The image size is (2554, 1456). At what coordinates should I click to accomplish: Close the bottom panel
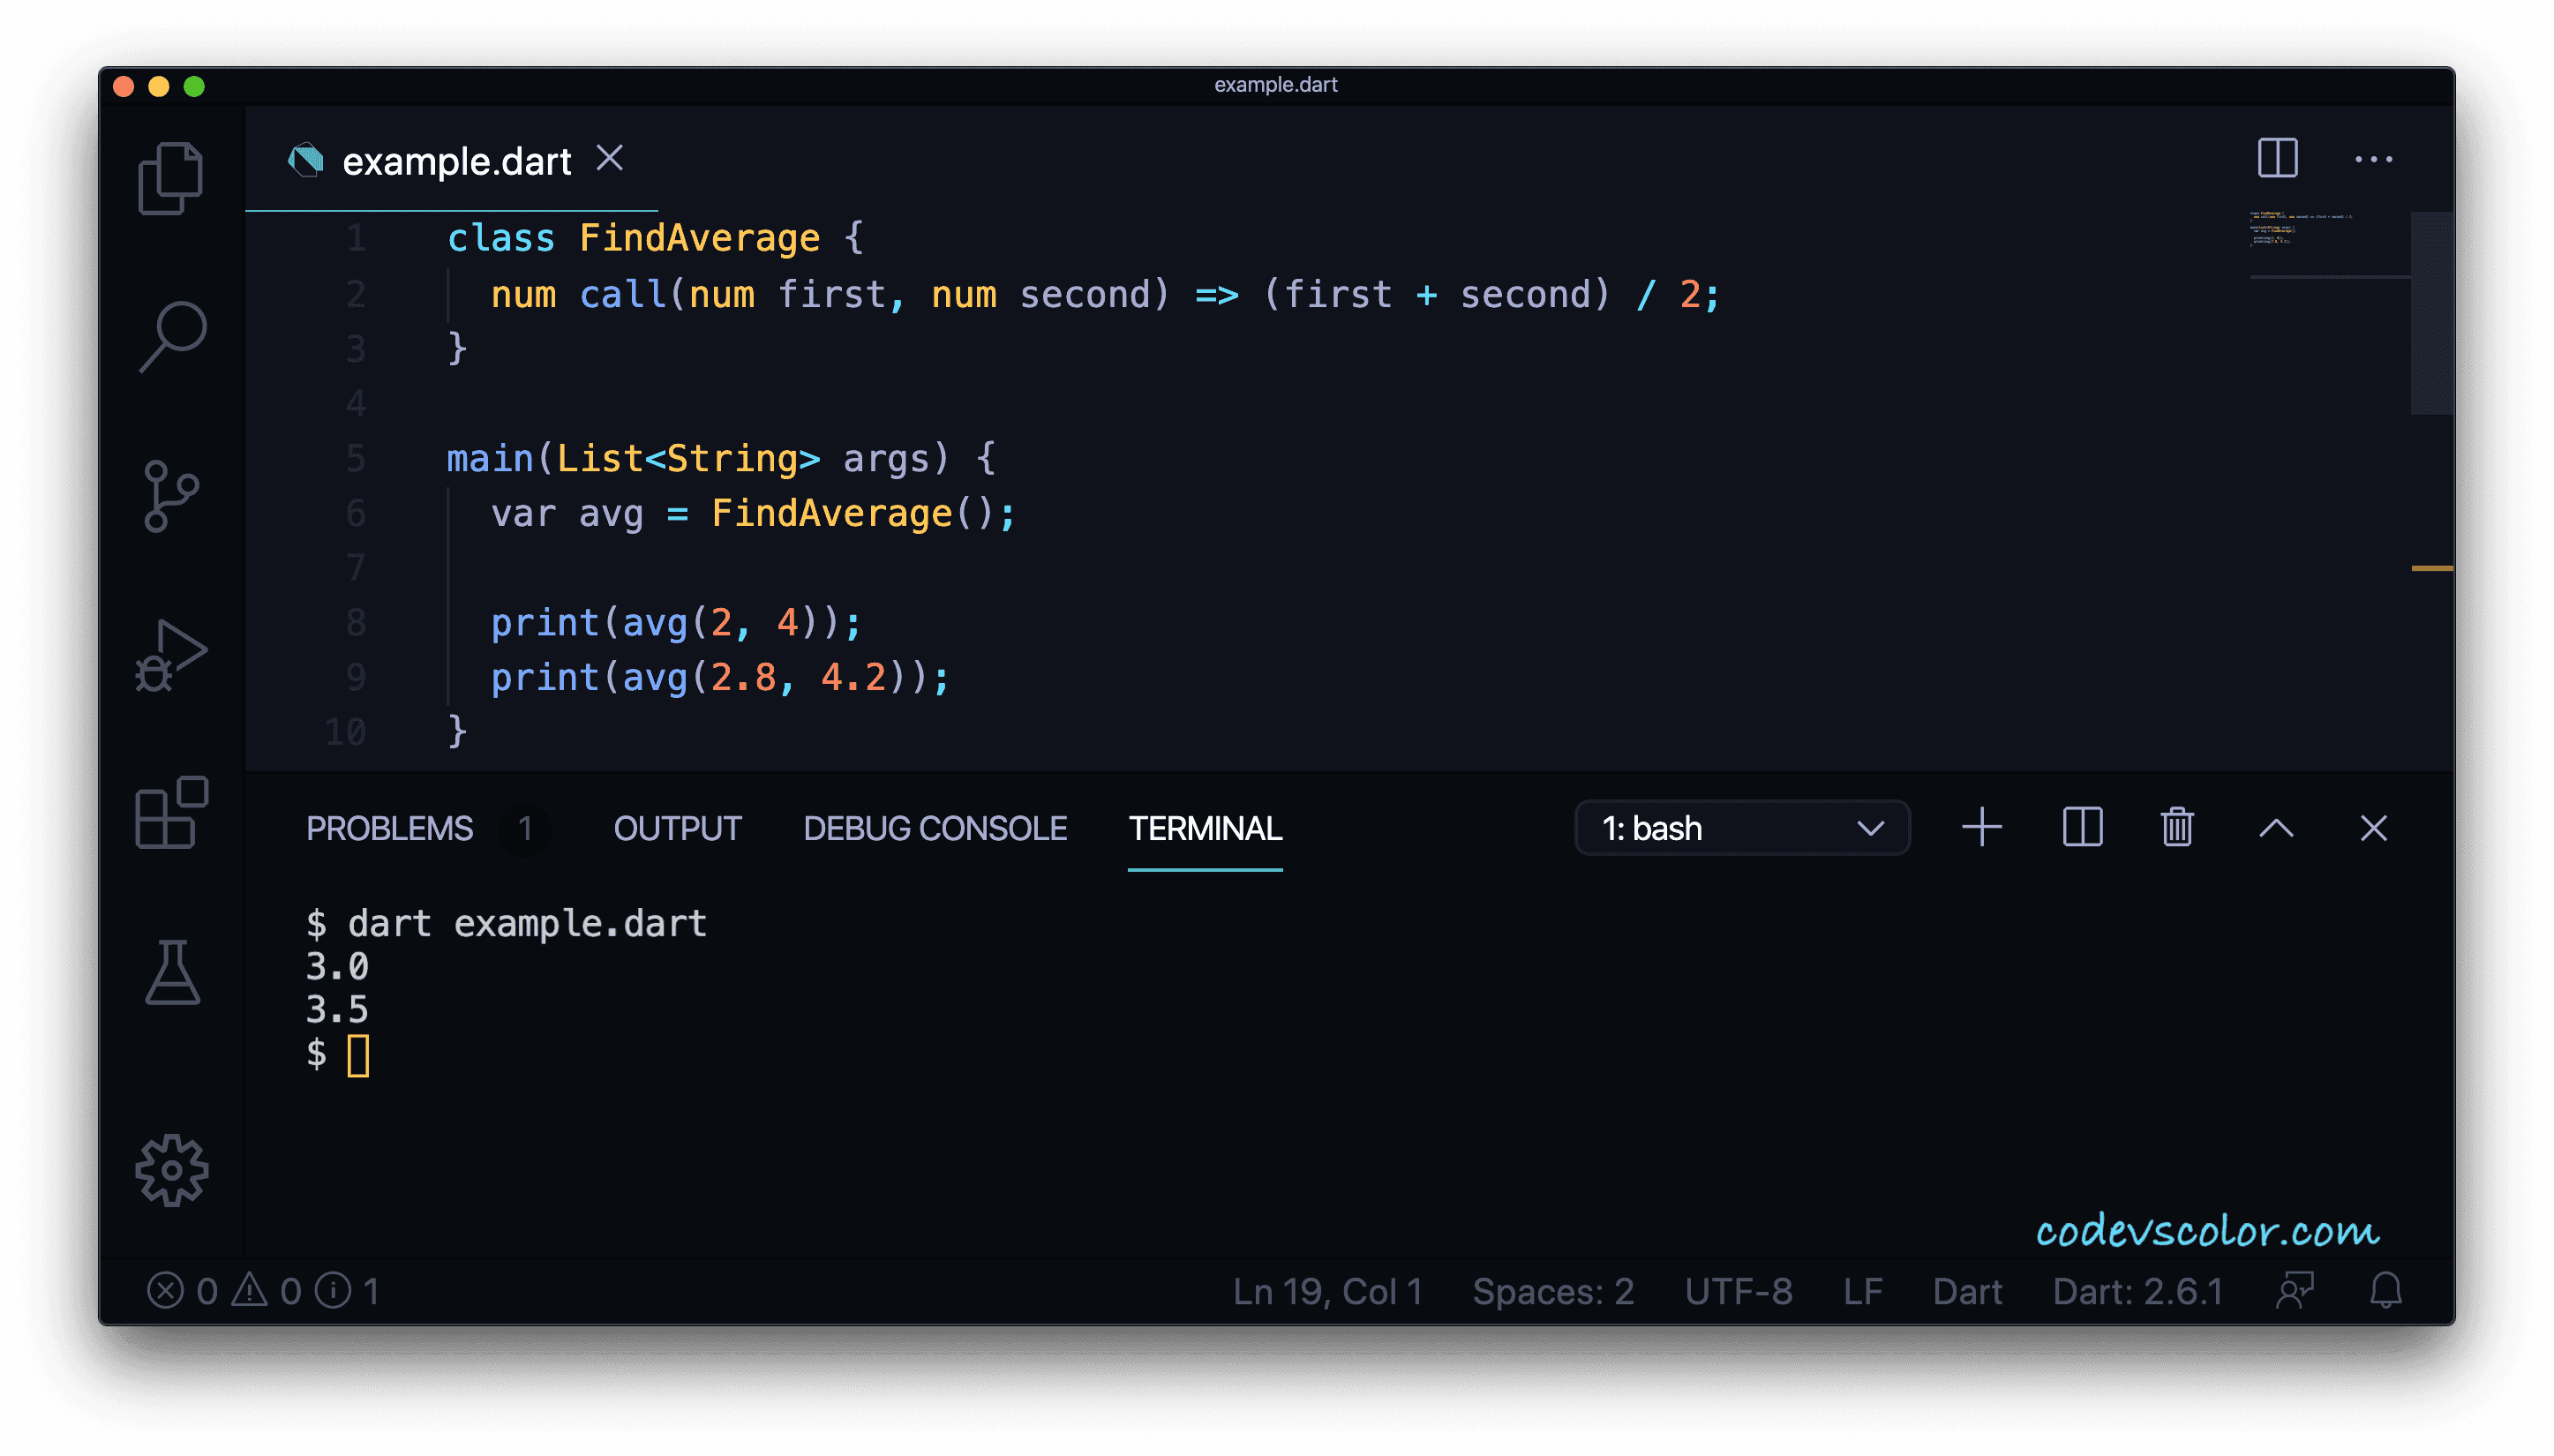2373,828
